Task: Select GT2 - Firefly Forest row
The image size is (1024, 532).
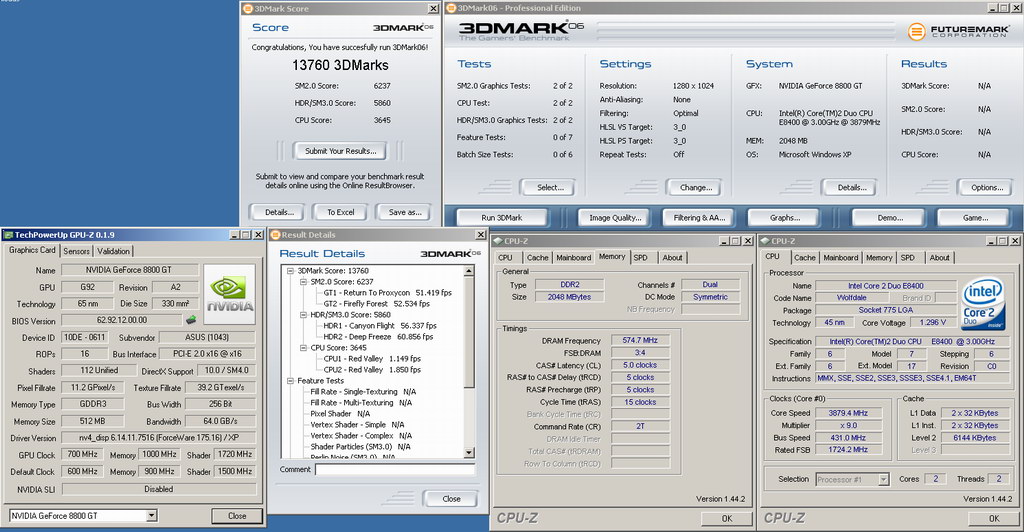Action: [376, 304]
